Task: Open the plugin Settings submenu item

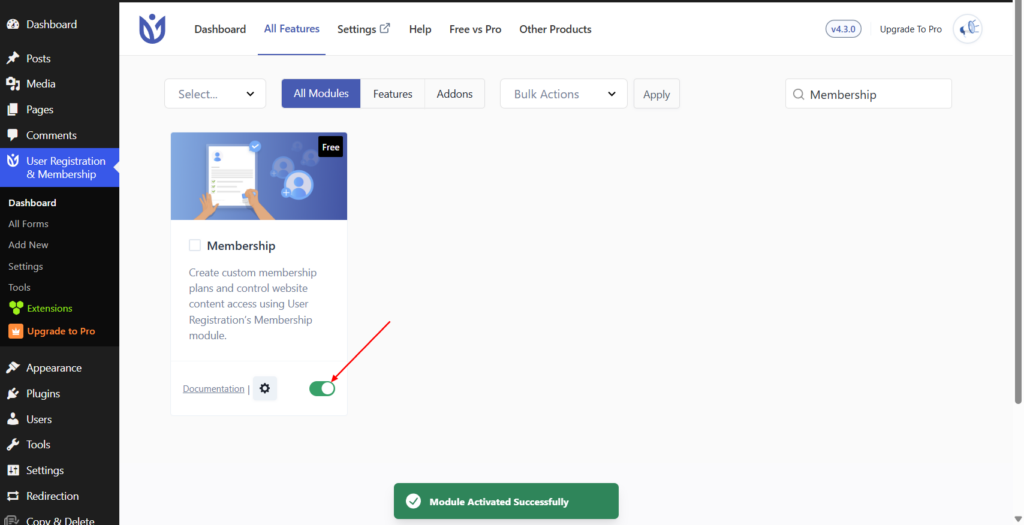Action: [x=25, y=266]
